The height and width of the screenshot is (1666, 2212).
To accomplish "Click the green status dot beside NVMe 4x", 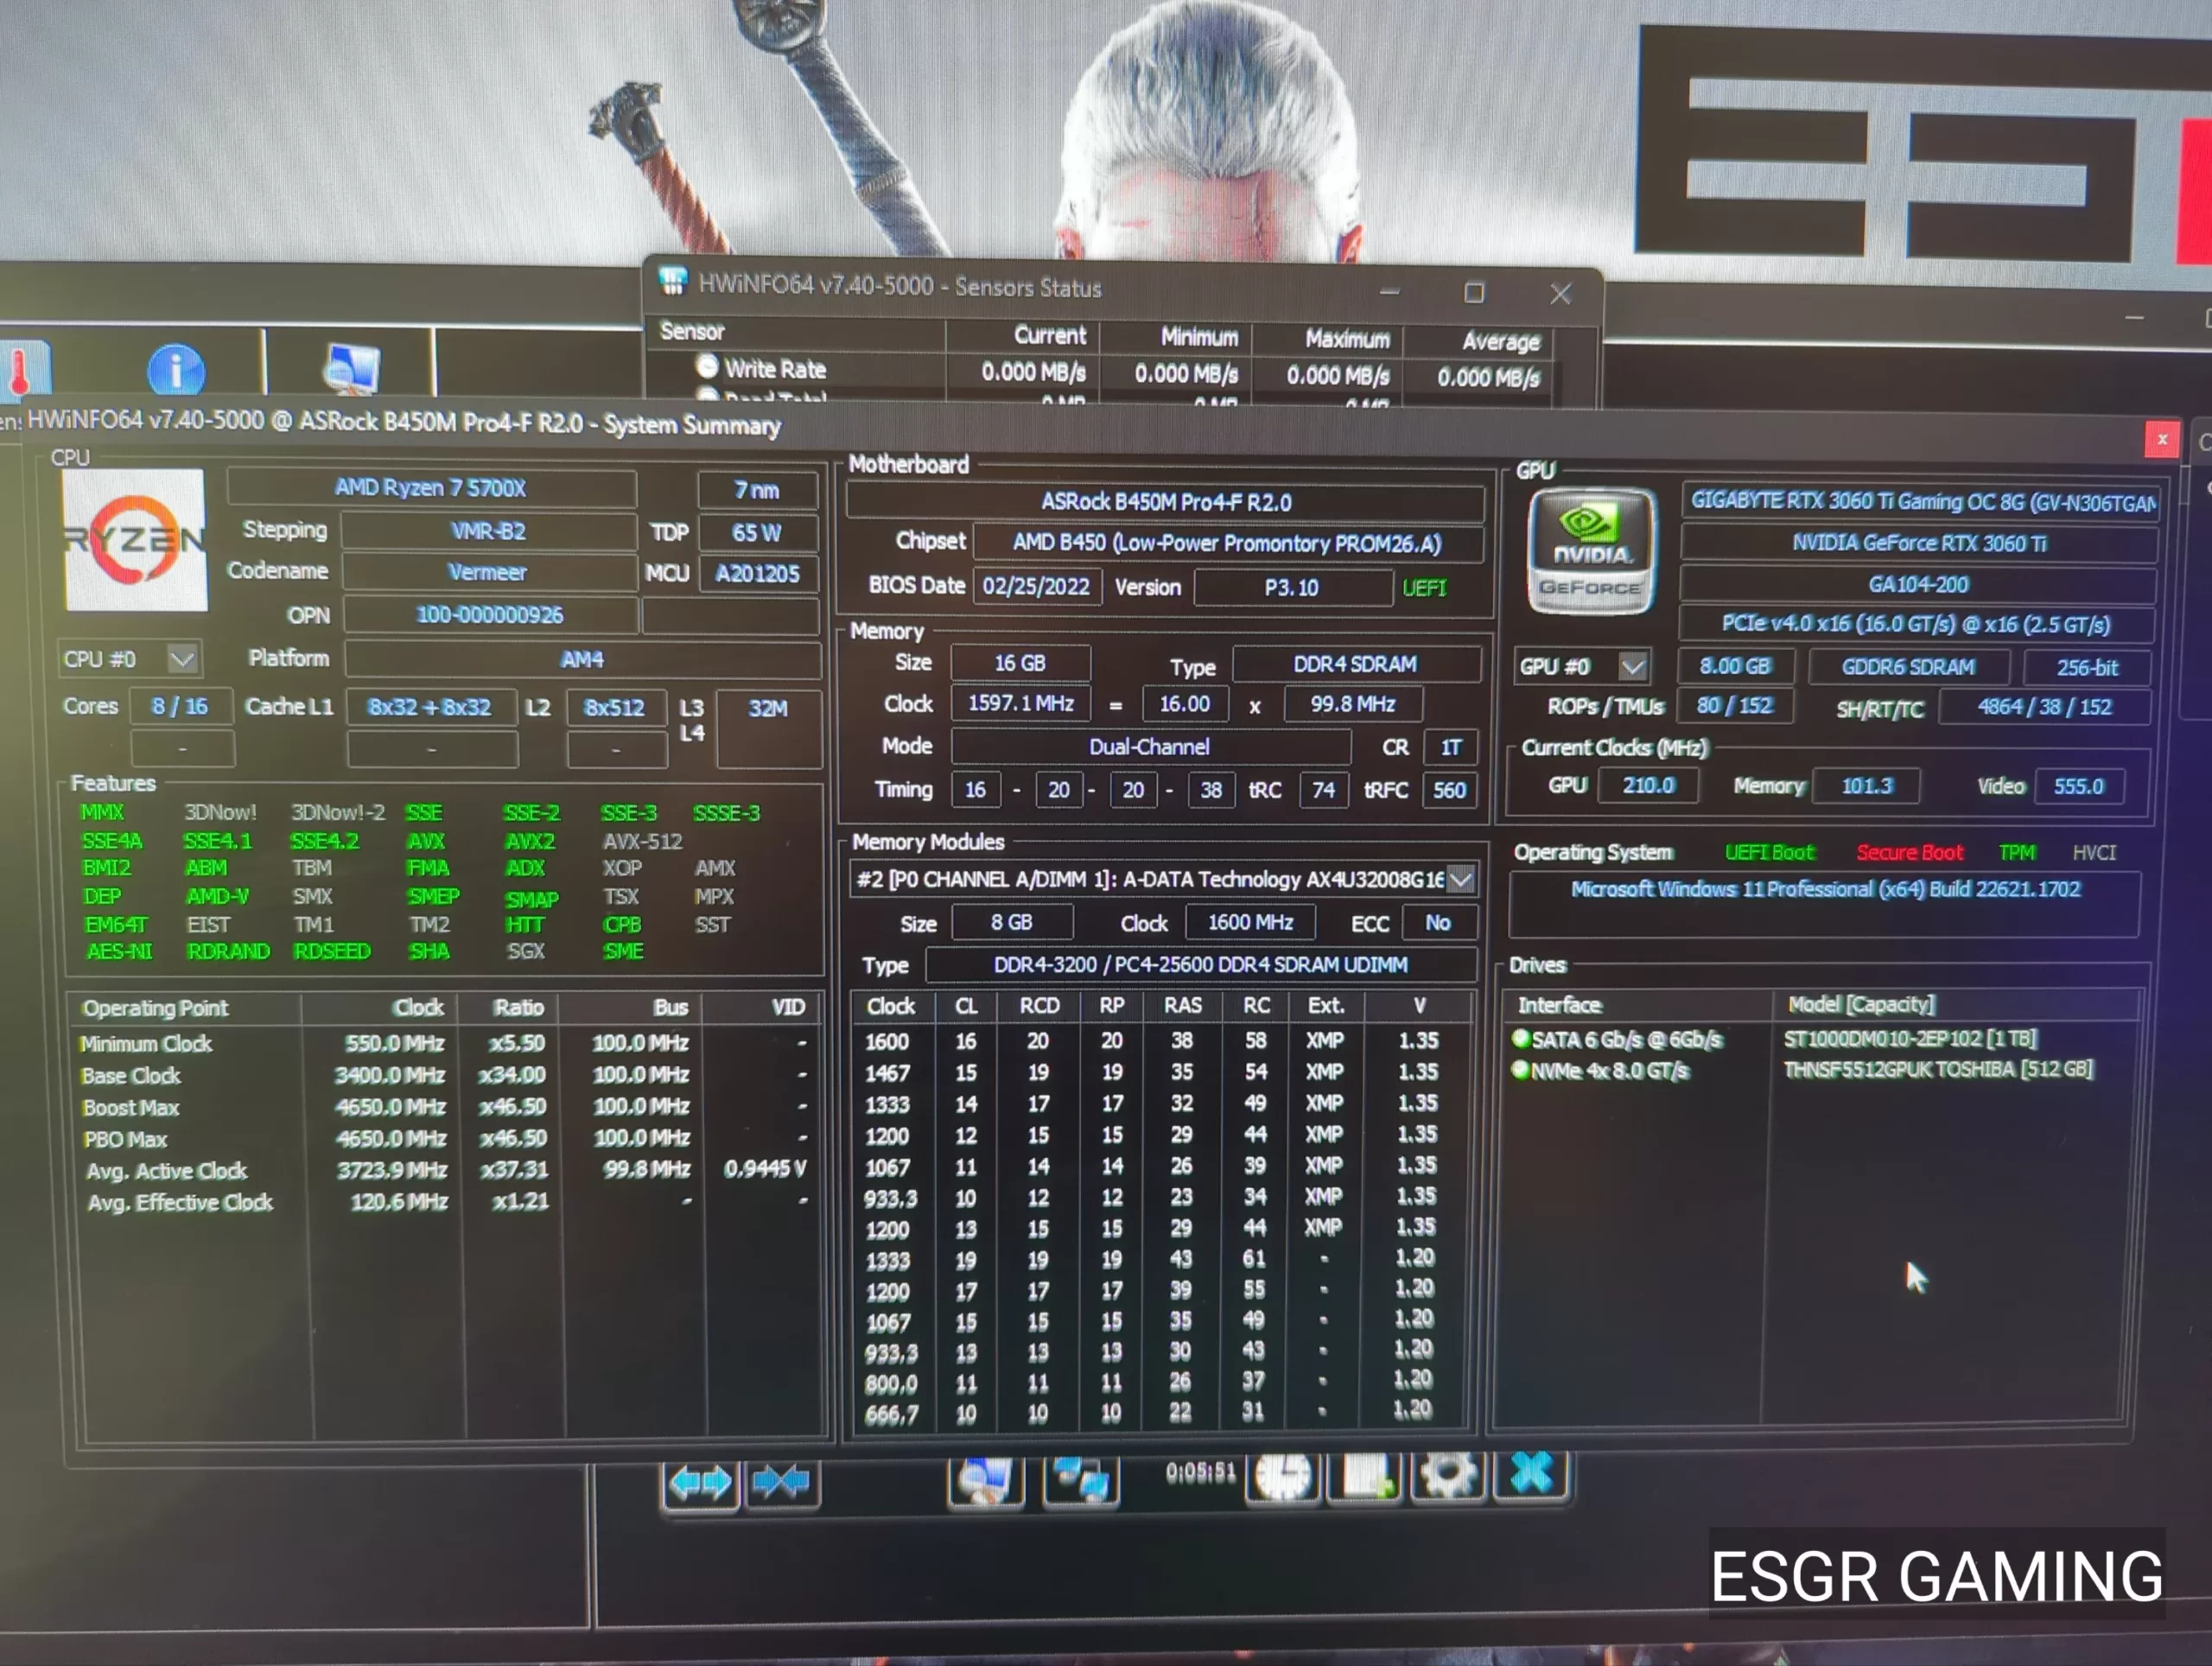I will click(x=1520, y=1071).
